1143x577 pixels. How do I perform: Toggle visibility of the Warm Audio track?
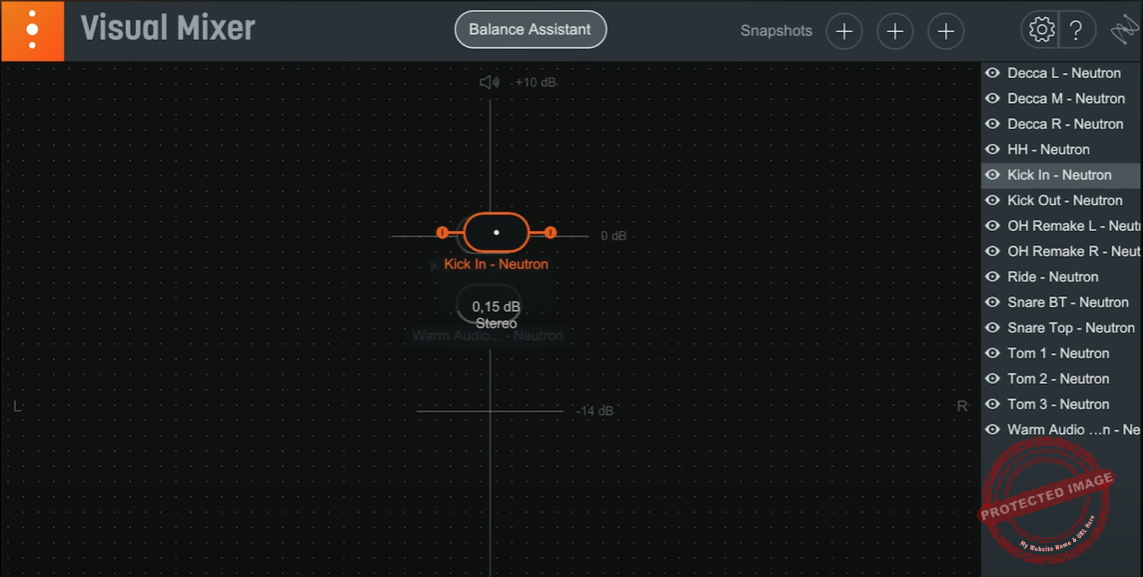click(992, 430)
